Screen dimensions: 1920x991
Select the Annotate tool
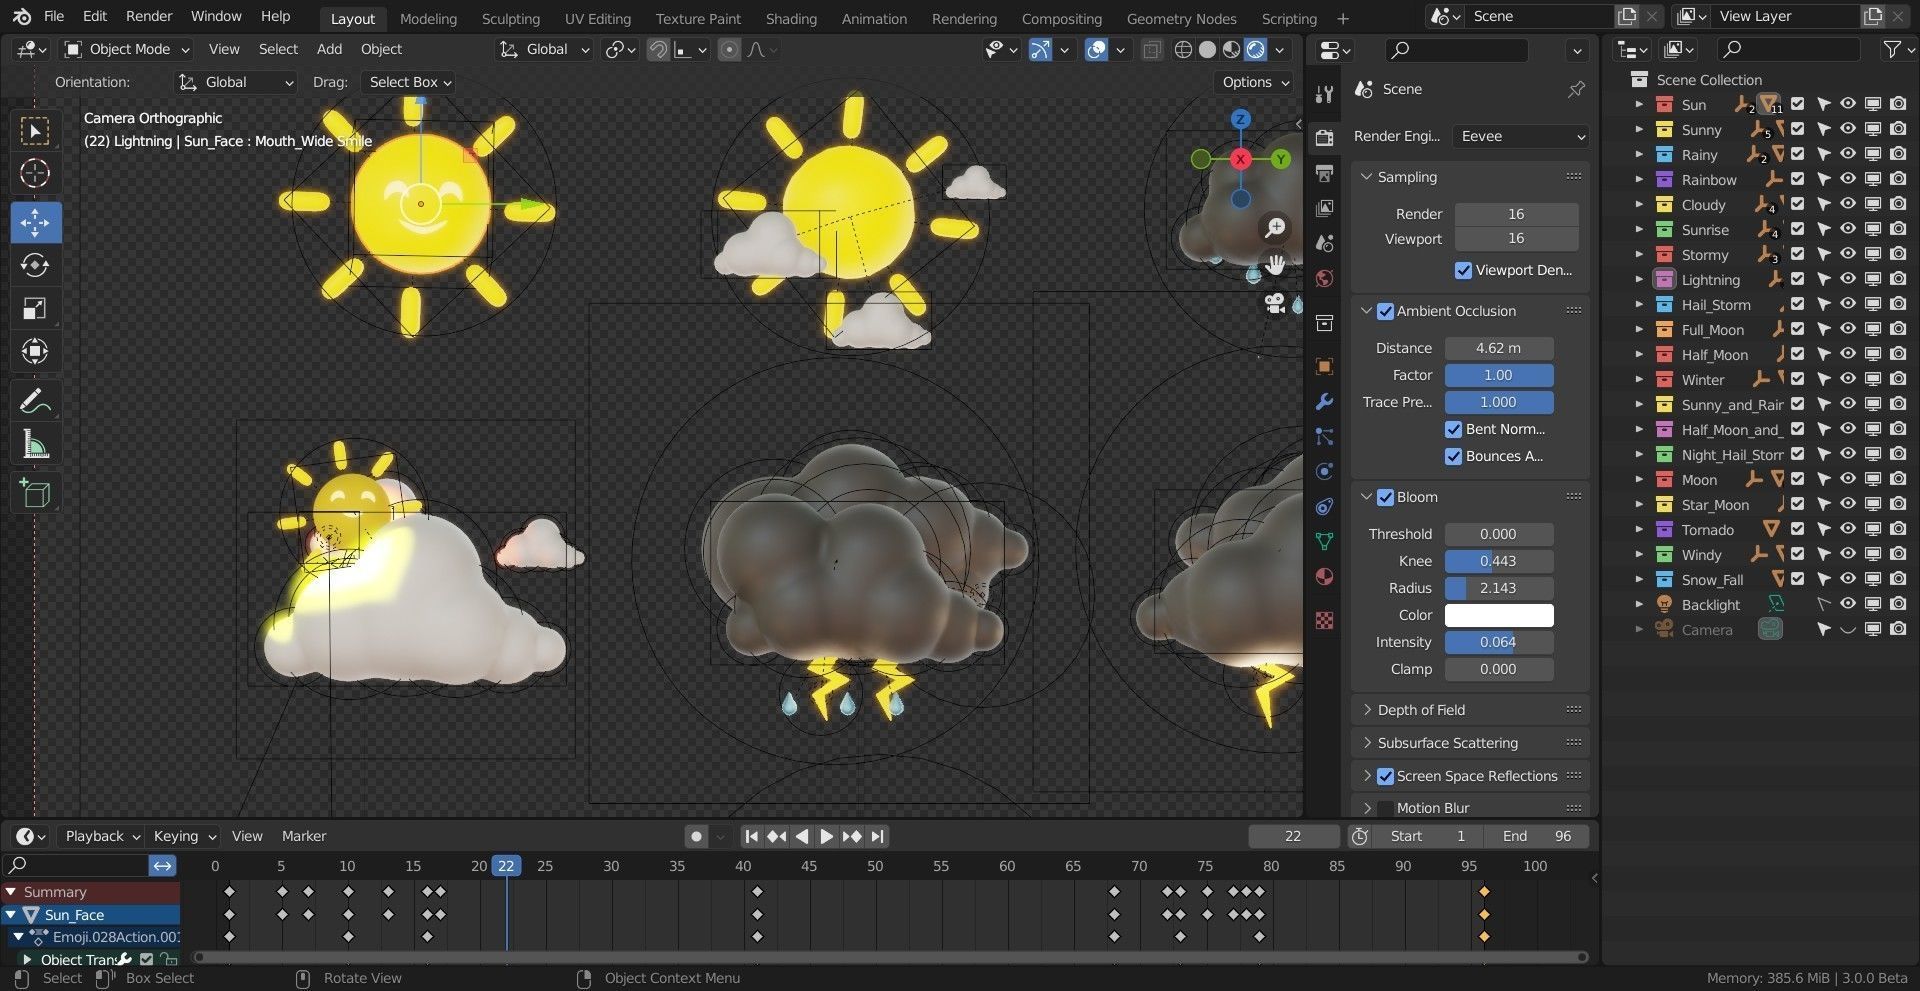click(35, 402)
